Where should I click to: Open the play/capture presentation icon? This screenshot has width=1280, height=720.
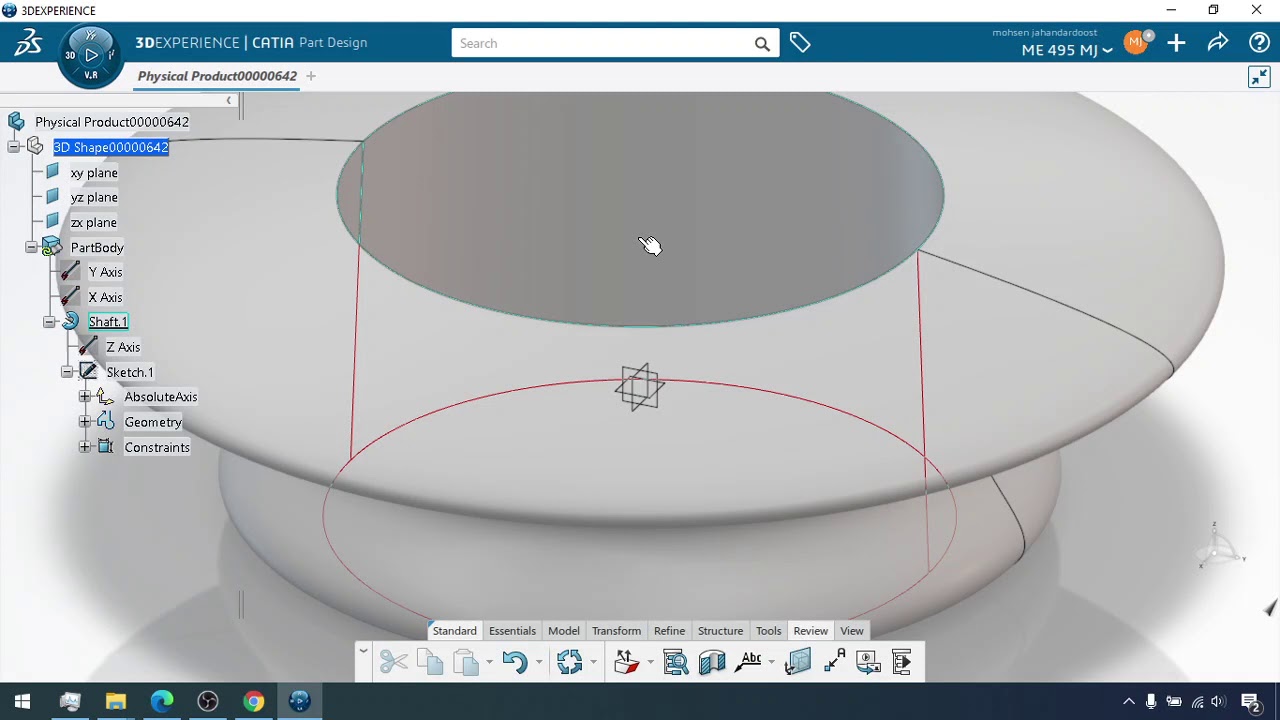tap(868, 662)
